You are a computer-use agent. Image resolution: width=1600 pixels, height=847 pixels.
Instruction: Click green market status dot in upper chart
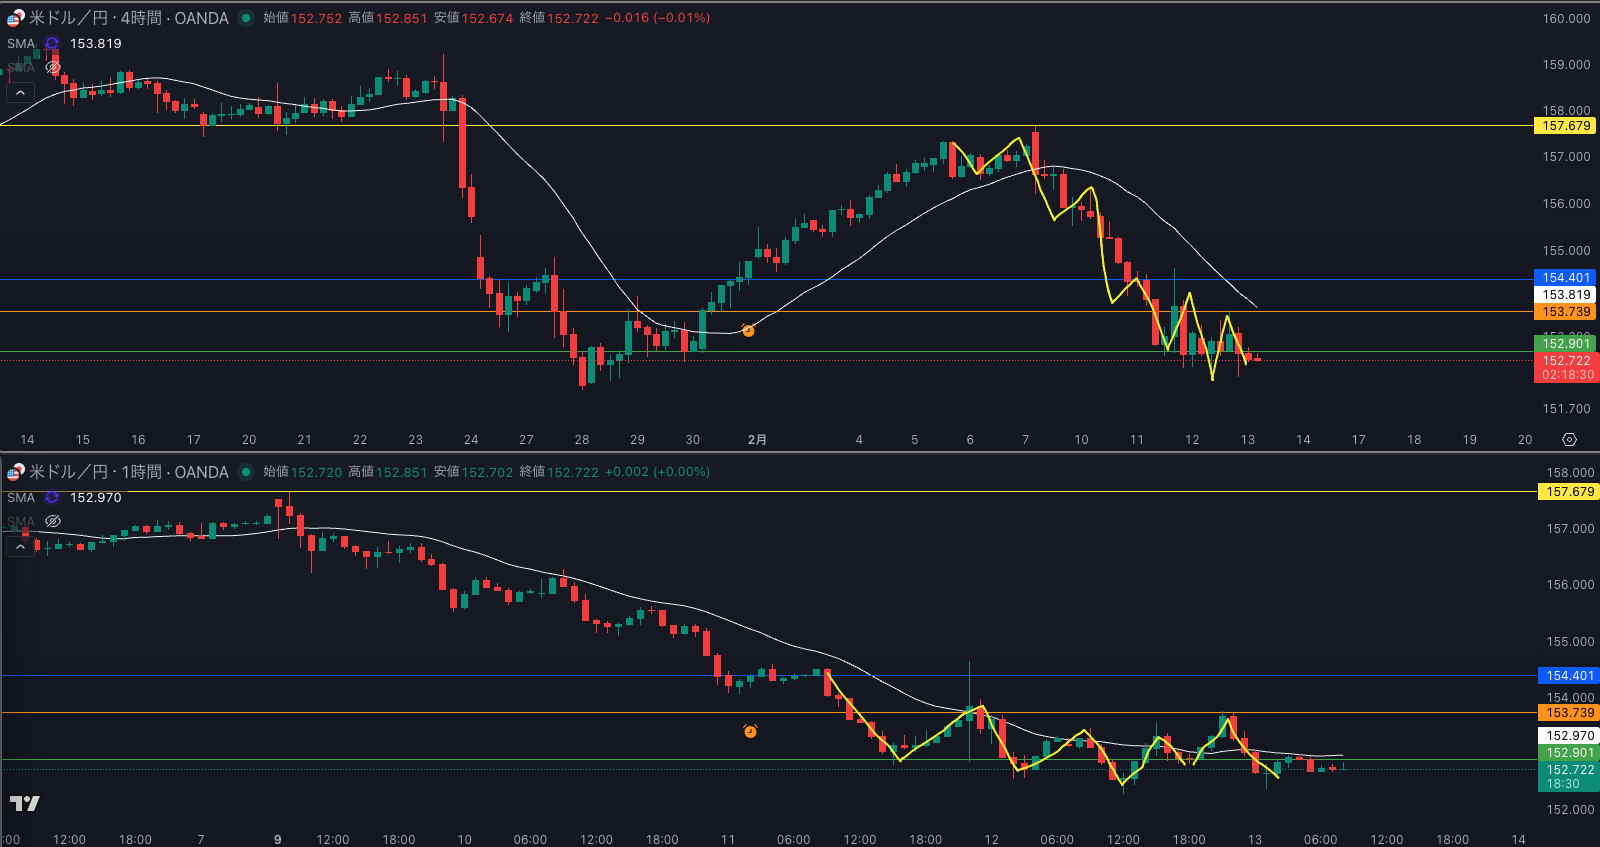point(245,18)
